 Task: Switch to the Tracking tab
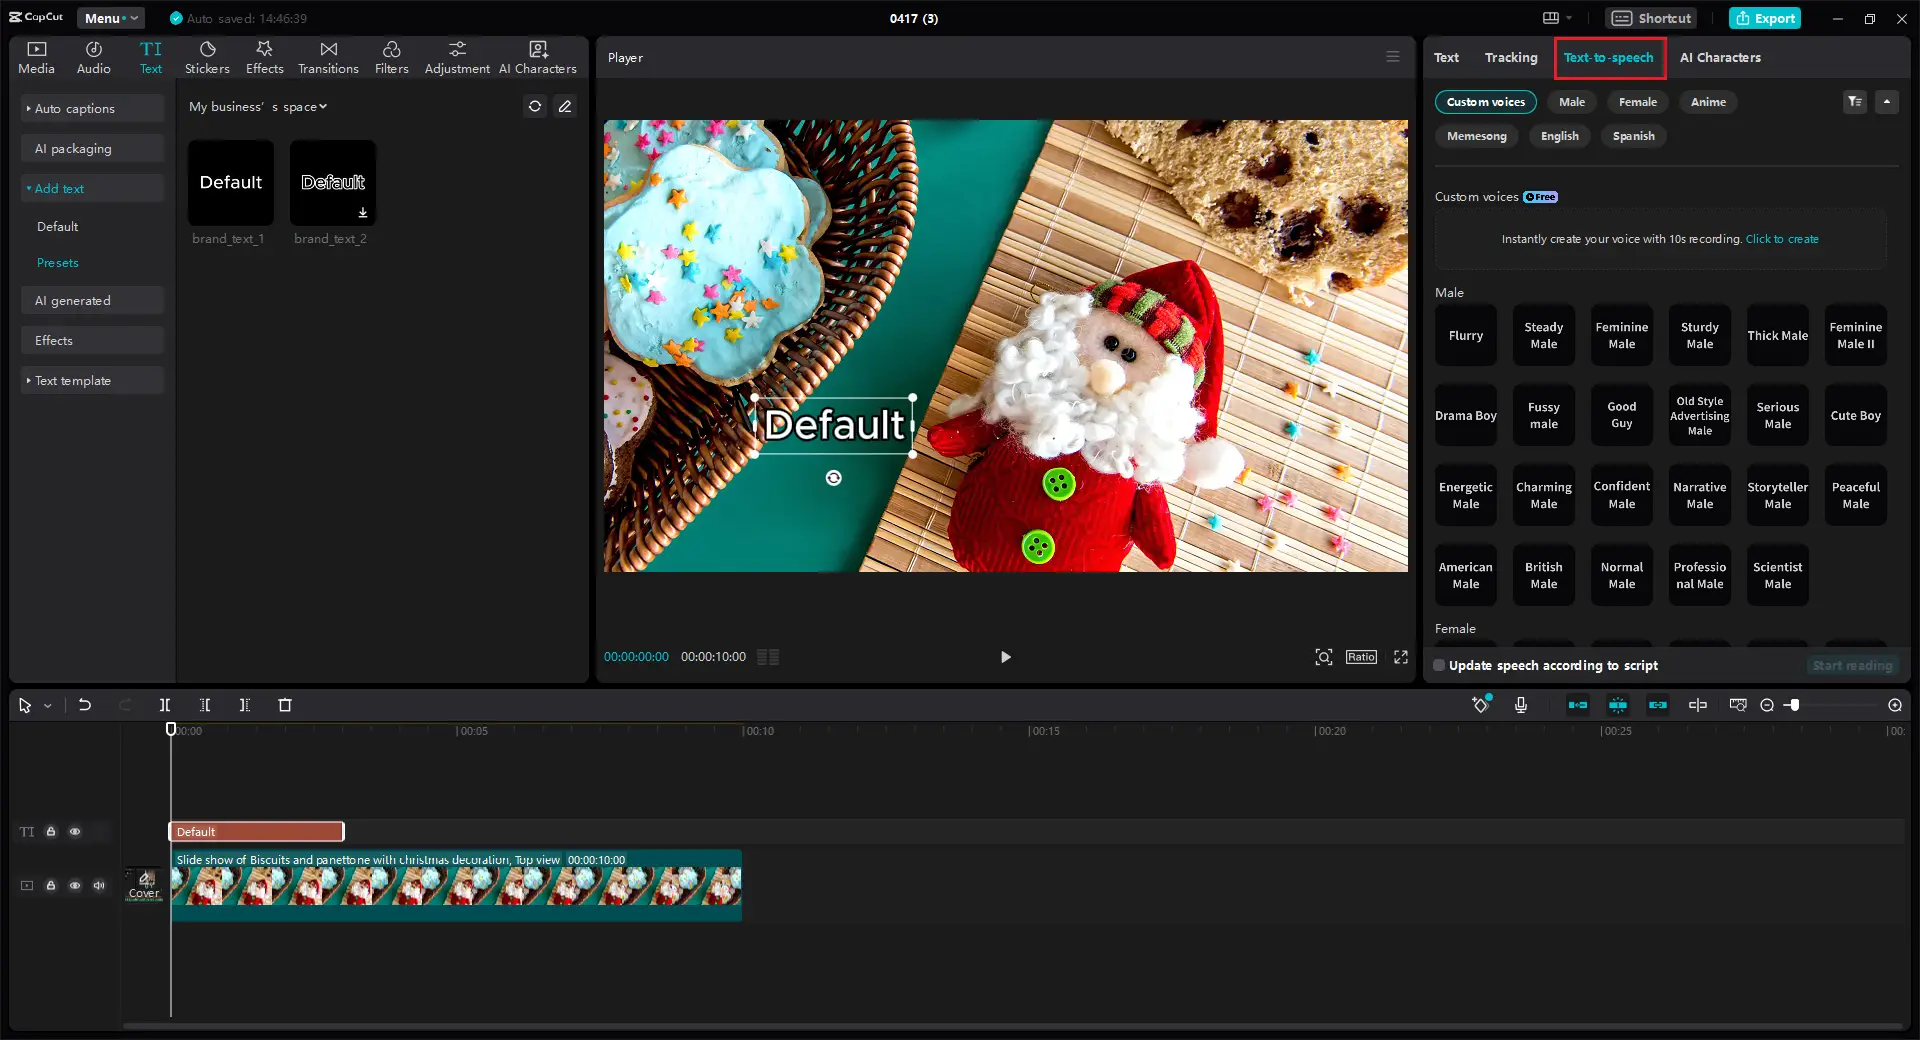click(x=1511, y=57)
